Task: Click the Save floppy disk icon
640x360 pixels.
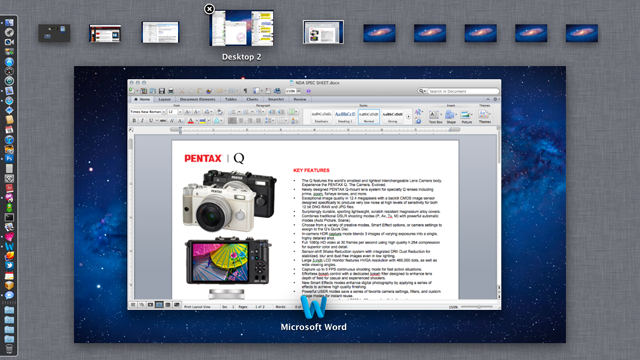Action: (162, 91)
